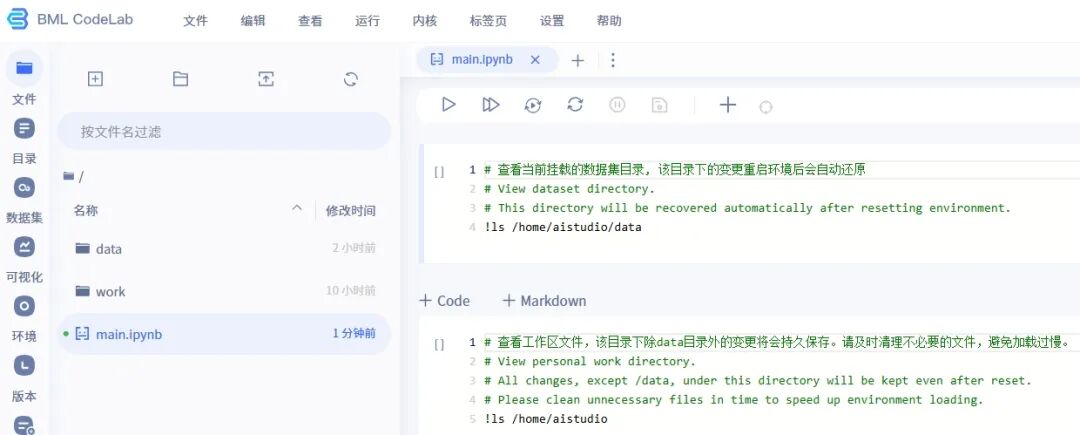The width and height of the screenshot is (1080, 435).
Task: Click the save notebook icon
Action: pos(659,105)
